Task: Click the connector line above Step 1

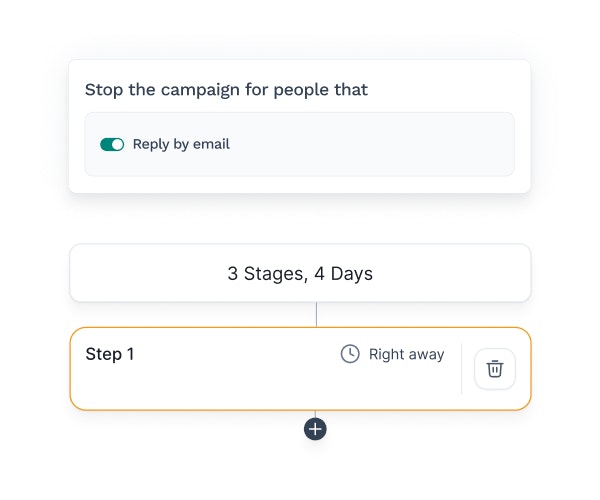Action: tap(316, 314)
